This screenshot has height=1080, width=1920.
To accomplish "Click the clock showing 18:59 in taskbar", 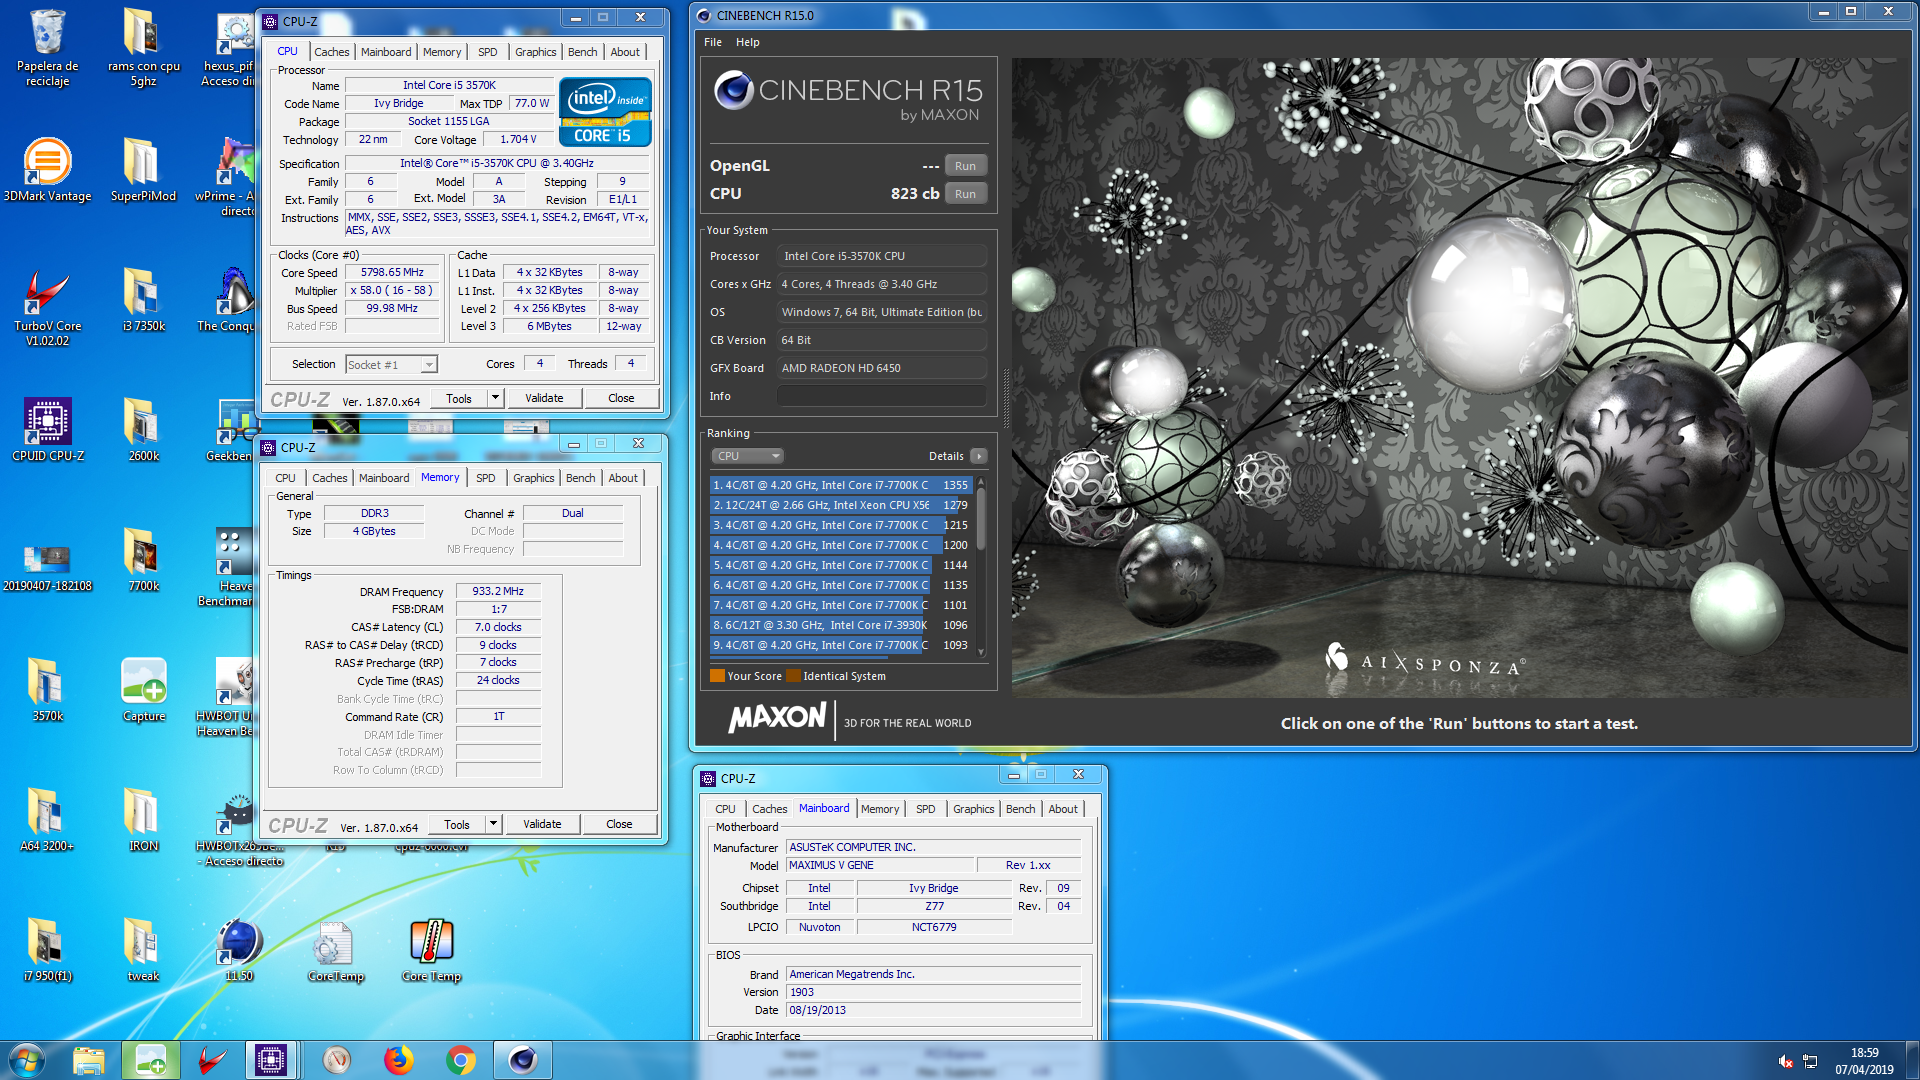I will coord(1864,1052).
